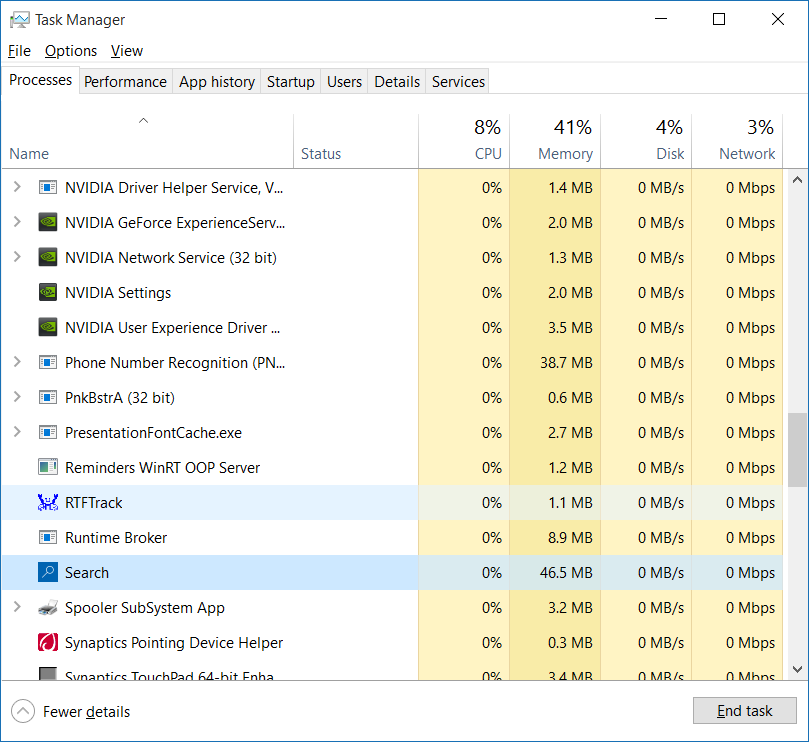Select the Runtime Broker process name
Image resolution: width=809 pixels, height=742 pixels.
[x=116, y=538]
